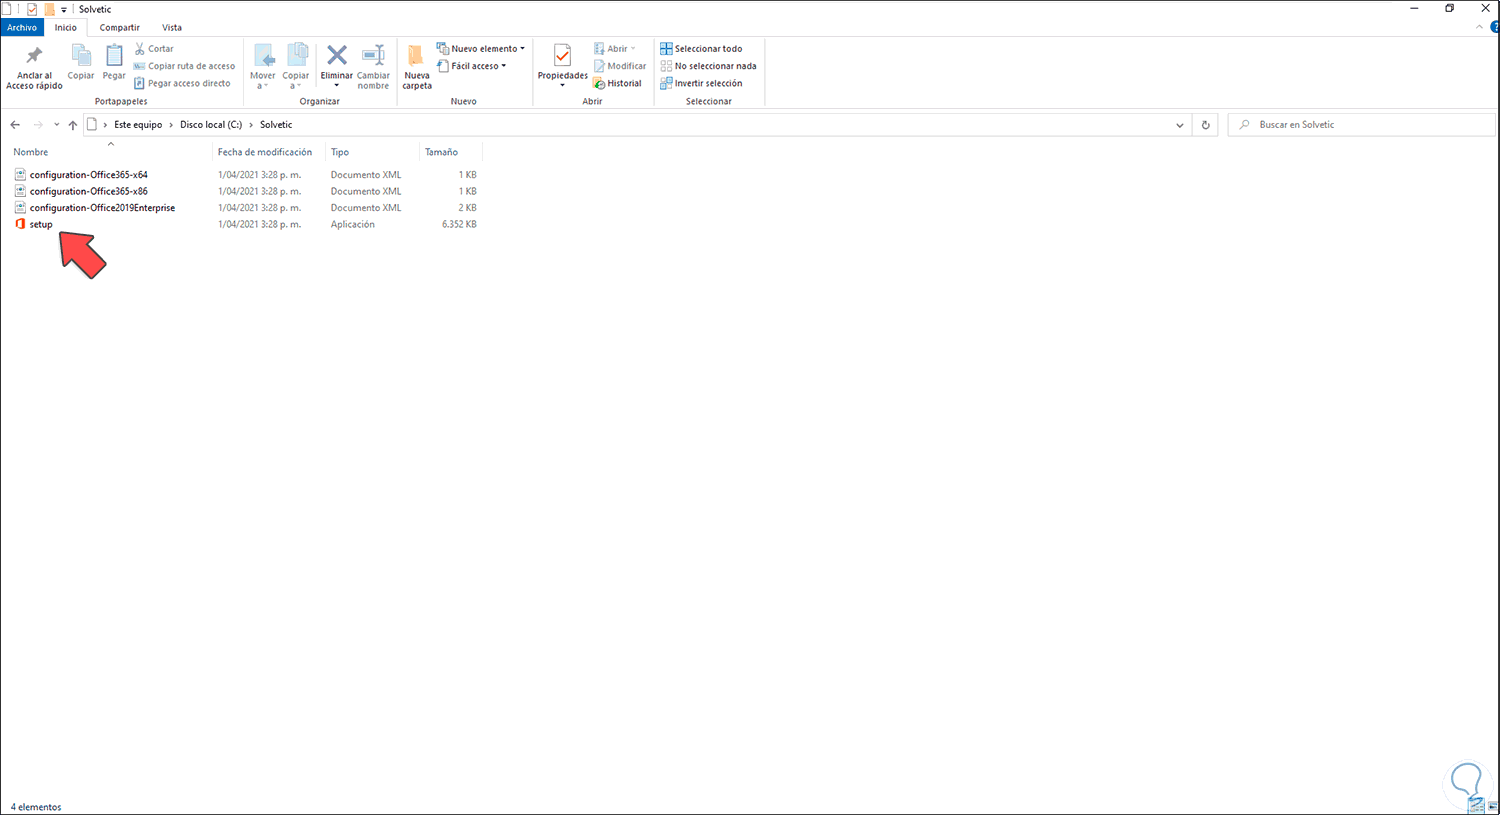
Task: Click the 2 KB size value
Action: pos(468,208)
